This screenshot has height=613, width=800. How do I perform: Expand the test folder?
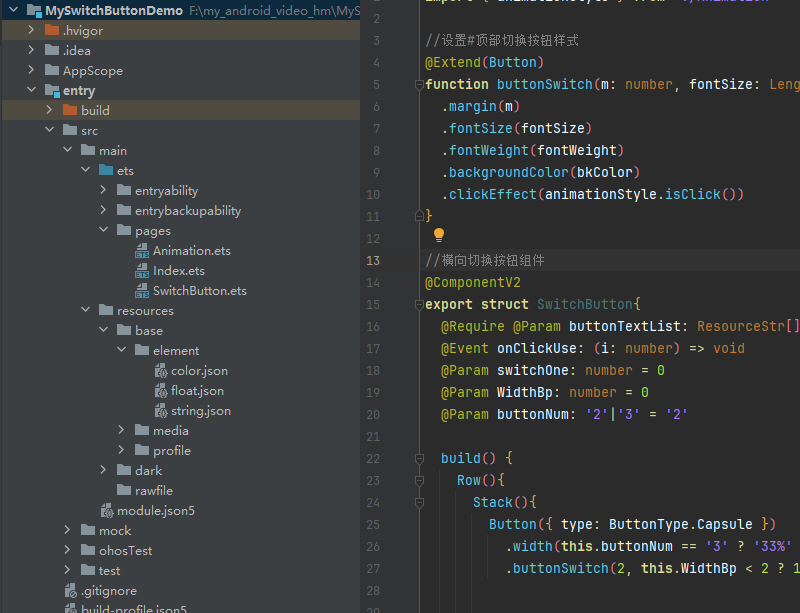(67, 570)
